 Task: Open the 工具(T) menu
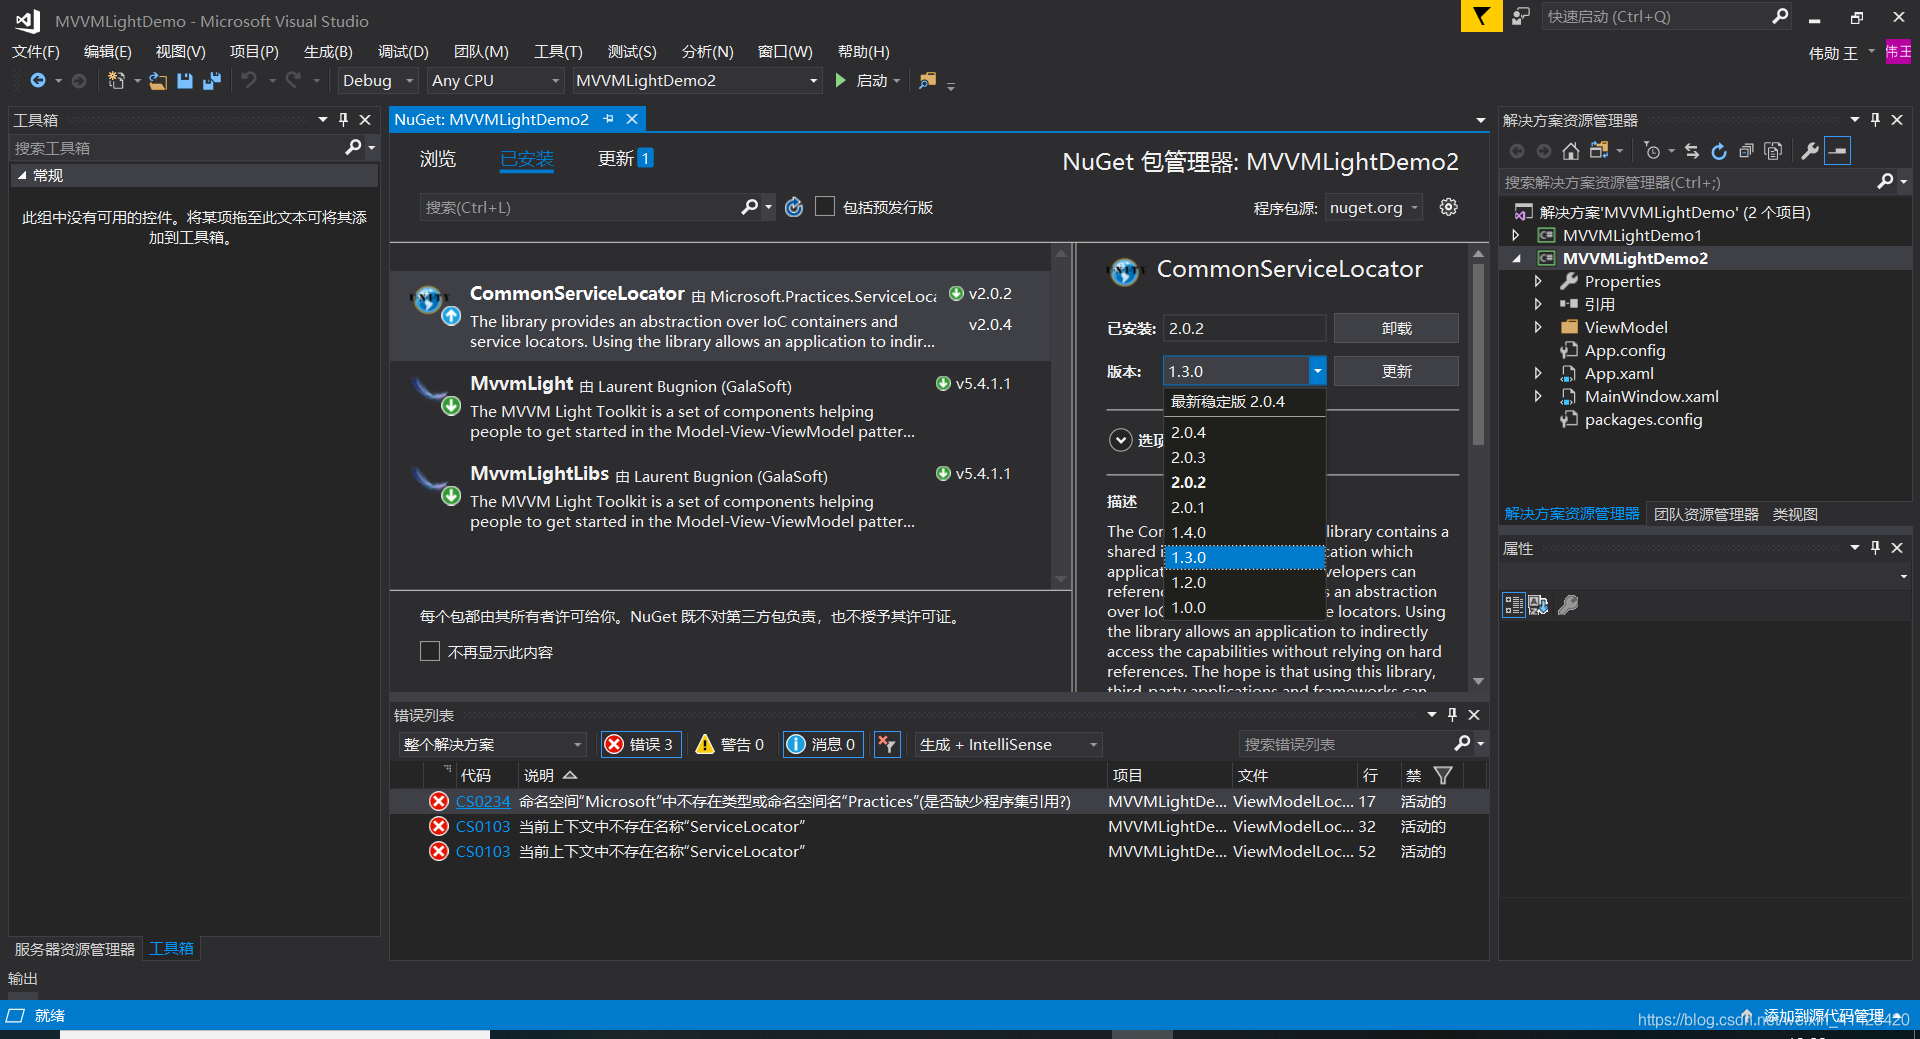[x=558, y=51]
